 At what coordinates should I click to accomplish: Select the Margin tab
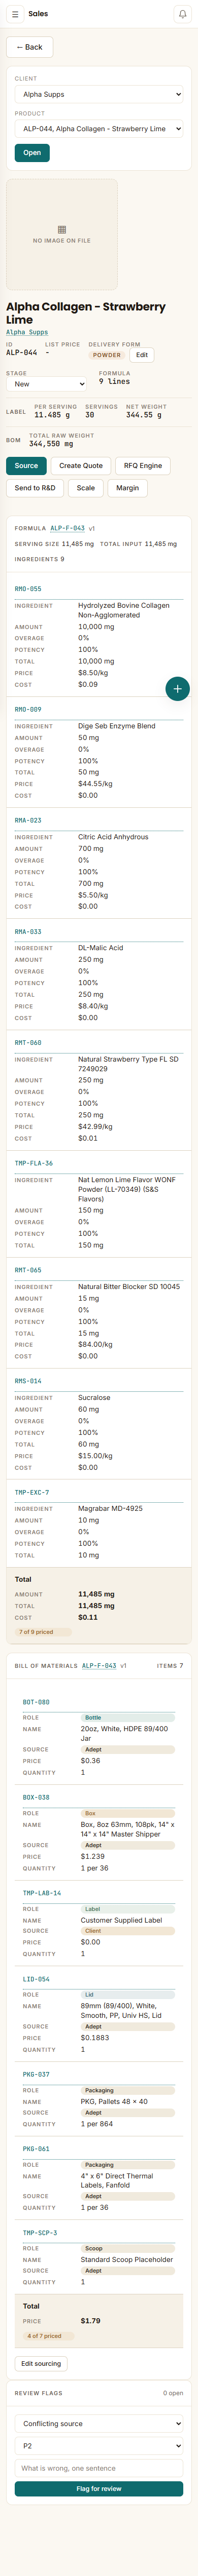pyautogui.click(x=128, y=488)
